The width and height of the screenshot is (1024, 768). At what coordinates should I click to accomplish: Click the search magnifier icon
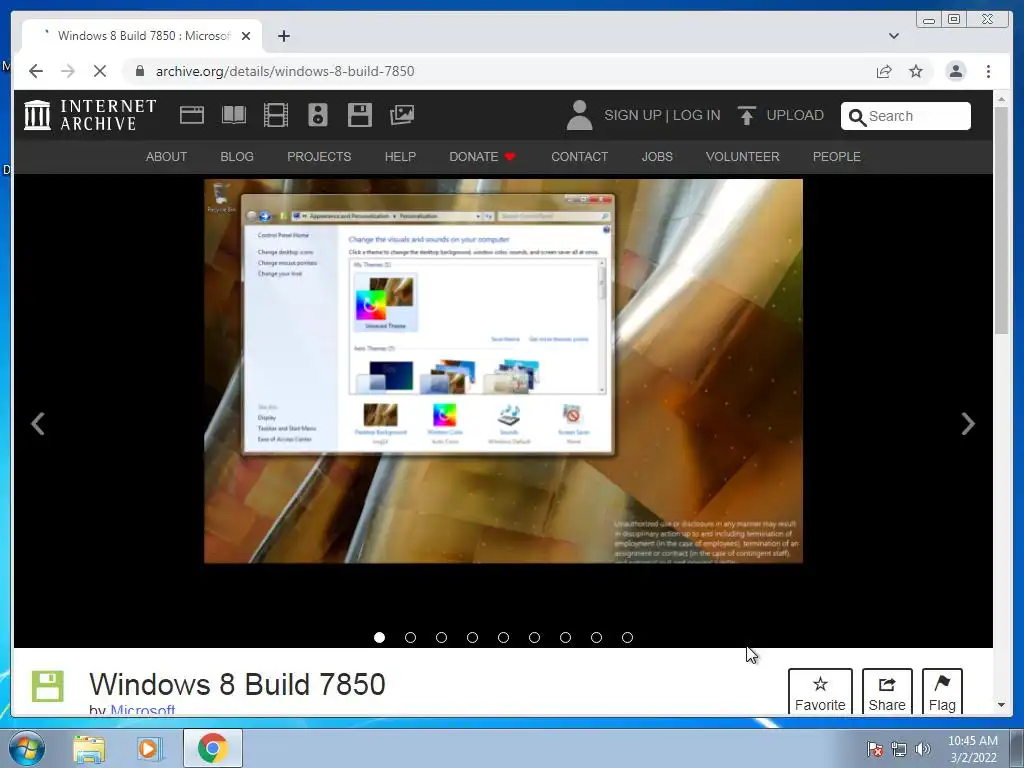tap(857, 117)
